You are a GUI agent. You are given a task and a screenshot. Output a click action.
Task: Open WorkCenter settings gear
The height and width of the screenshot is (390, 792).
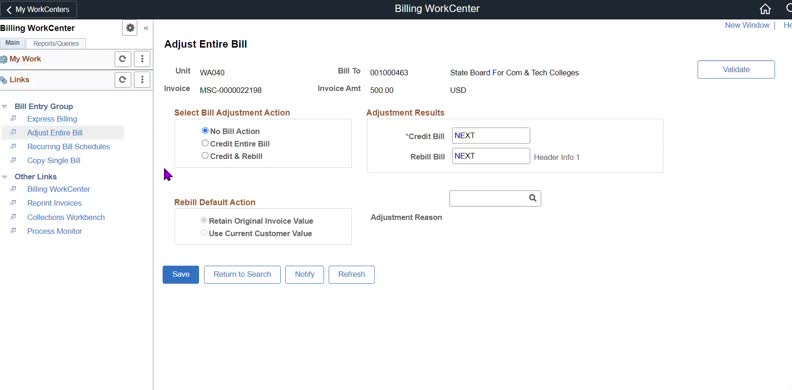pos(130,28)
